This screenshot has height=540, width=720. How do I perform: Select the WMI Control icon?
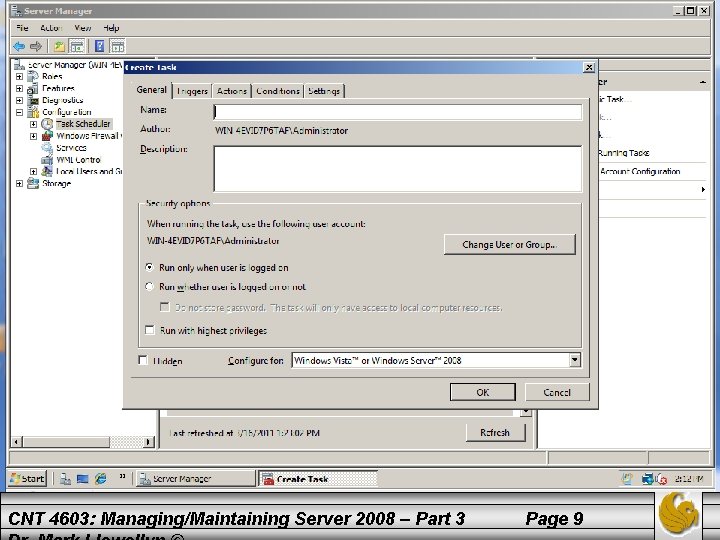[x=47, y=160]
